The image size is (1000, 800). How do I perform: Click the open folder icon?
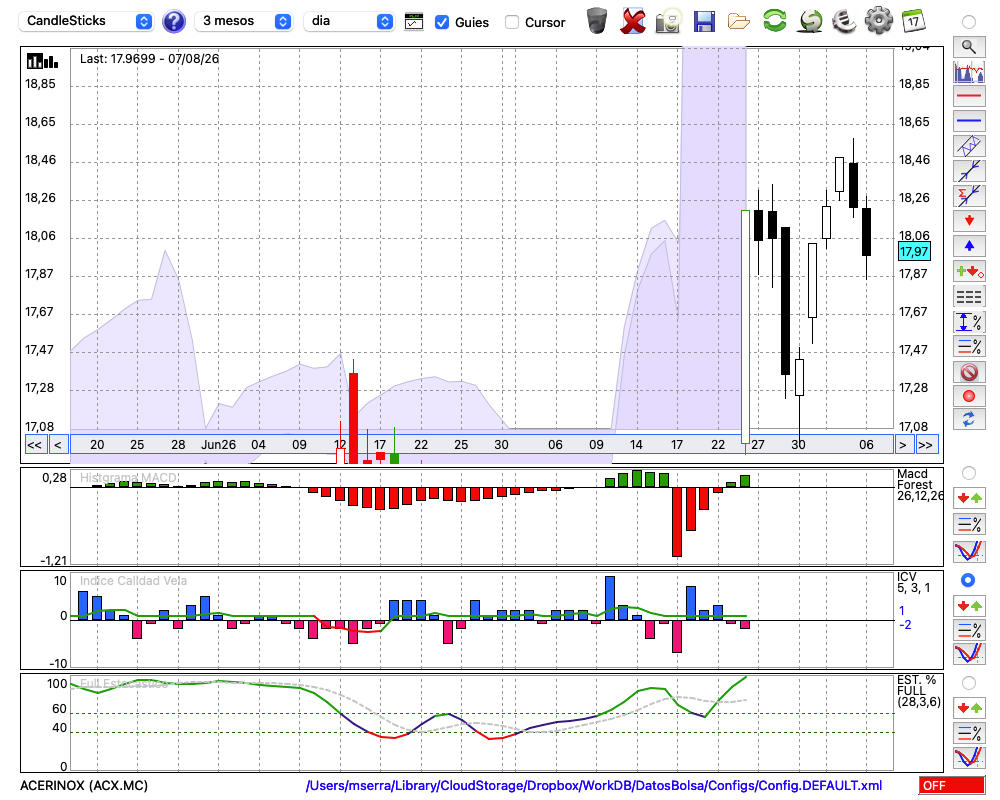pos(739,22)
